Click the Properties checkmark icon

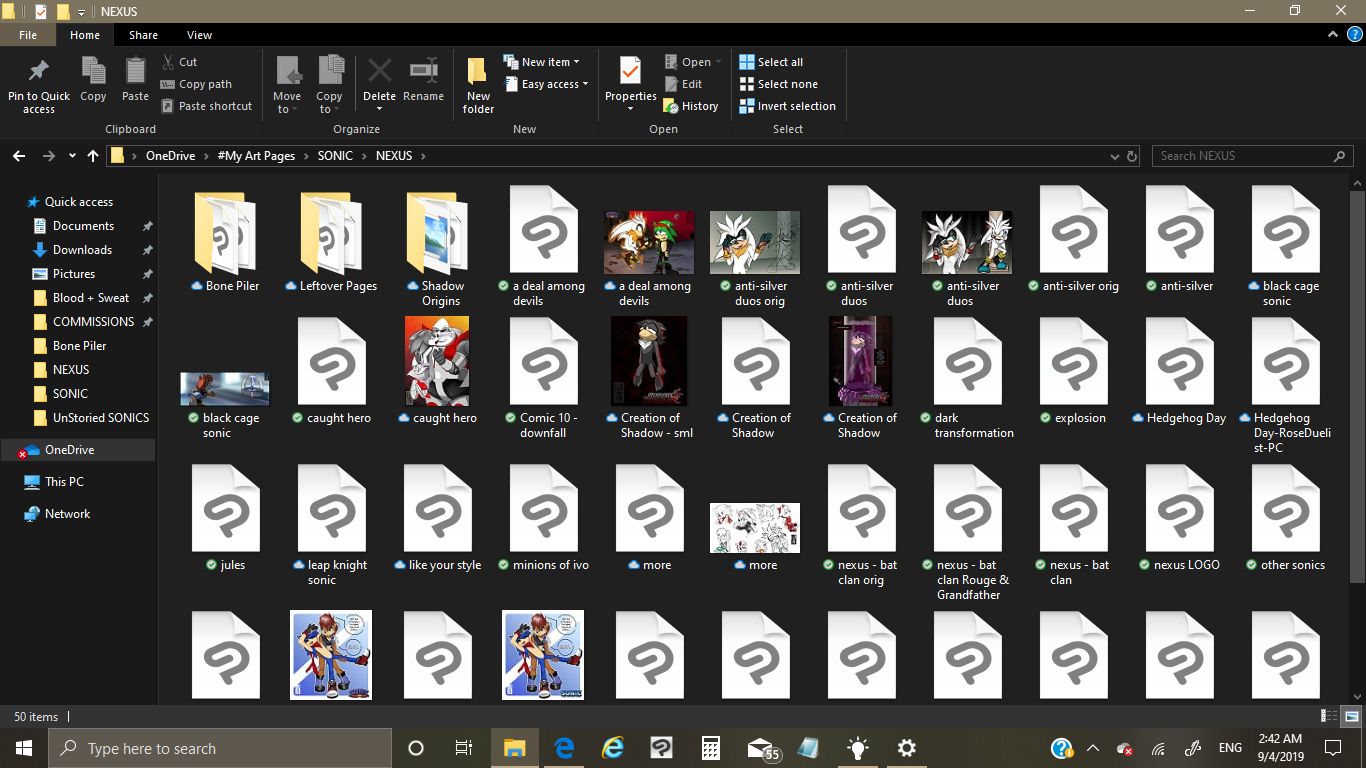(x=630, y=71)
